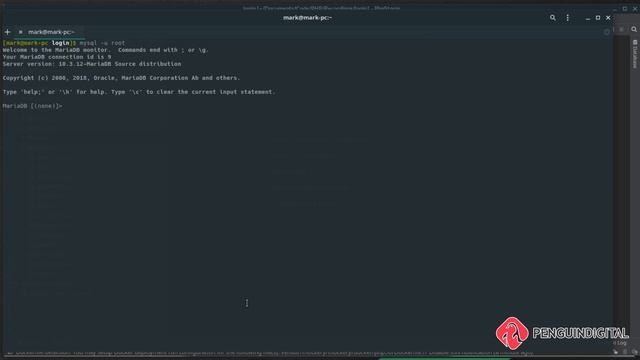Open the terminal search magnifier icon

(x=553, y=18)
